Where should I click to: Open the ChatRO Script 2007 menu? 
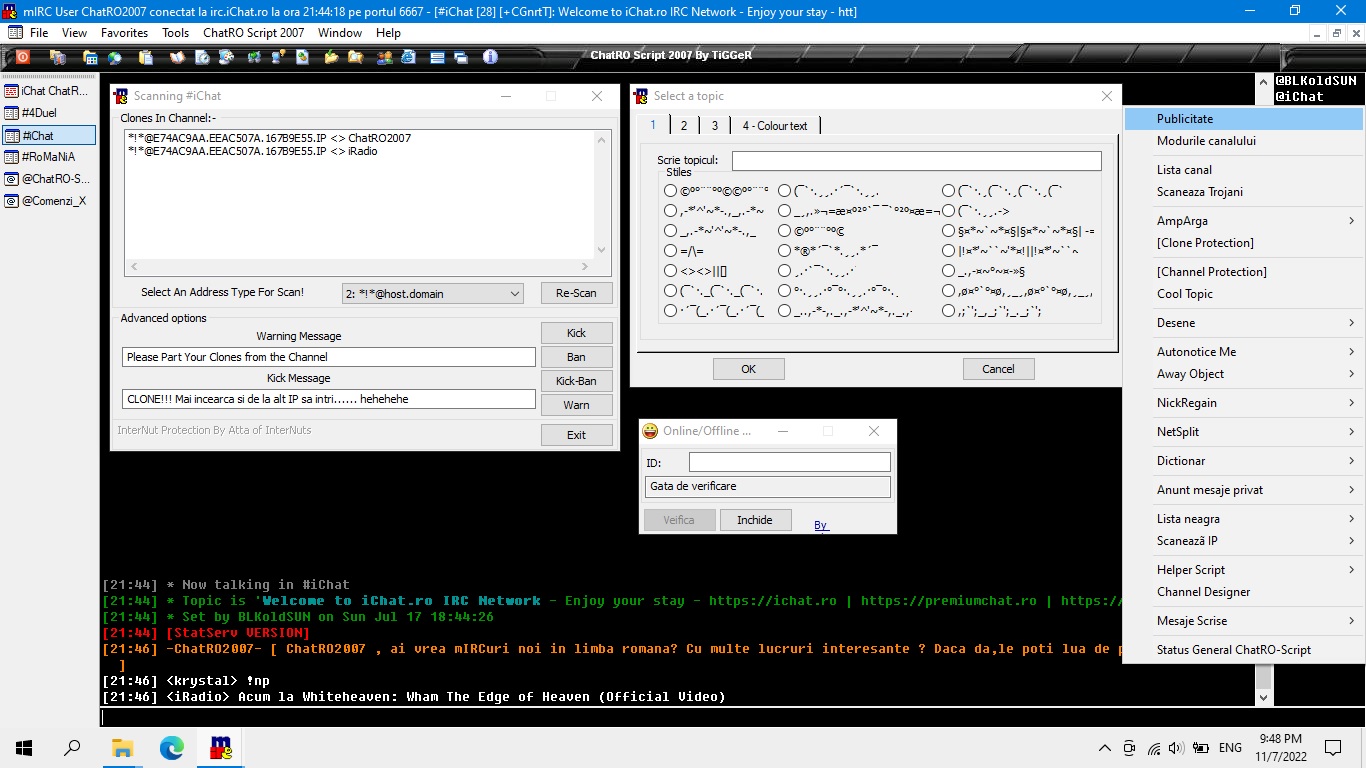[x=254, y=33]
